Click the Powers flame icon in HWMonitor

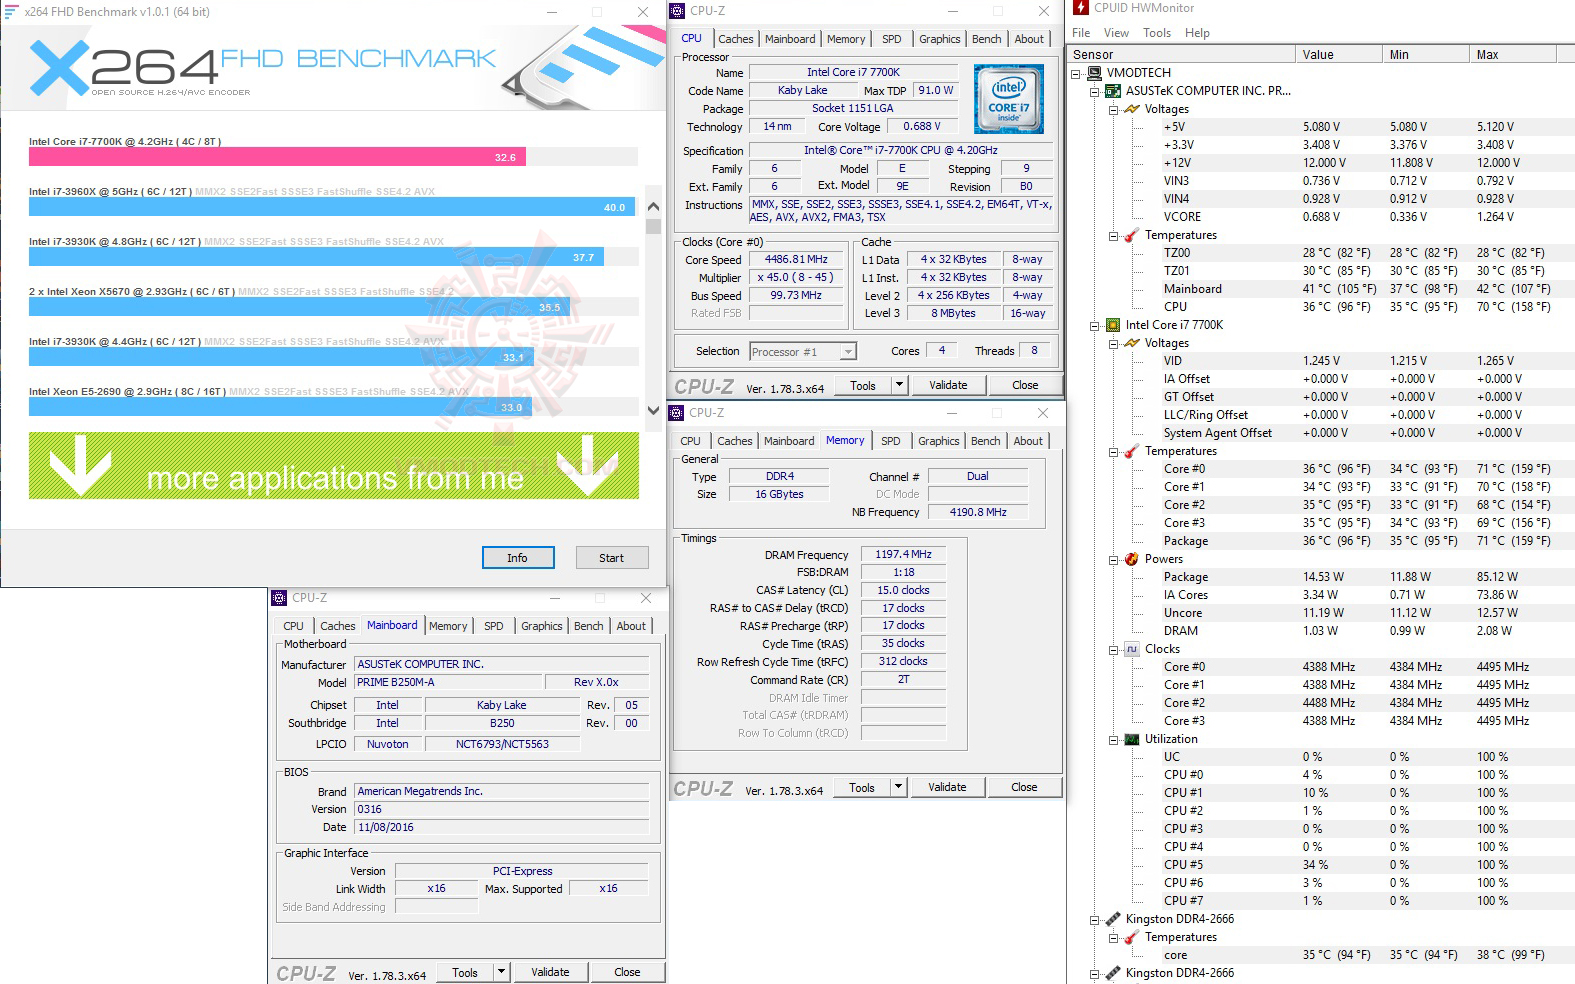pyautogui.click(x=1132, y=559)
